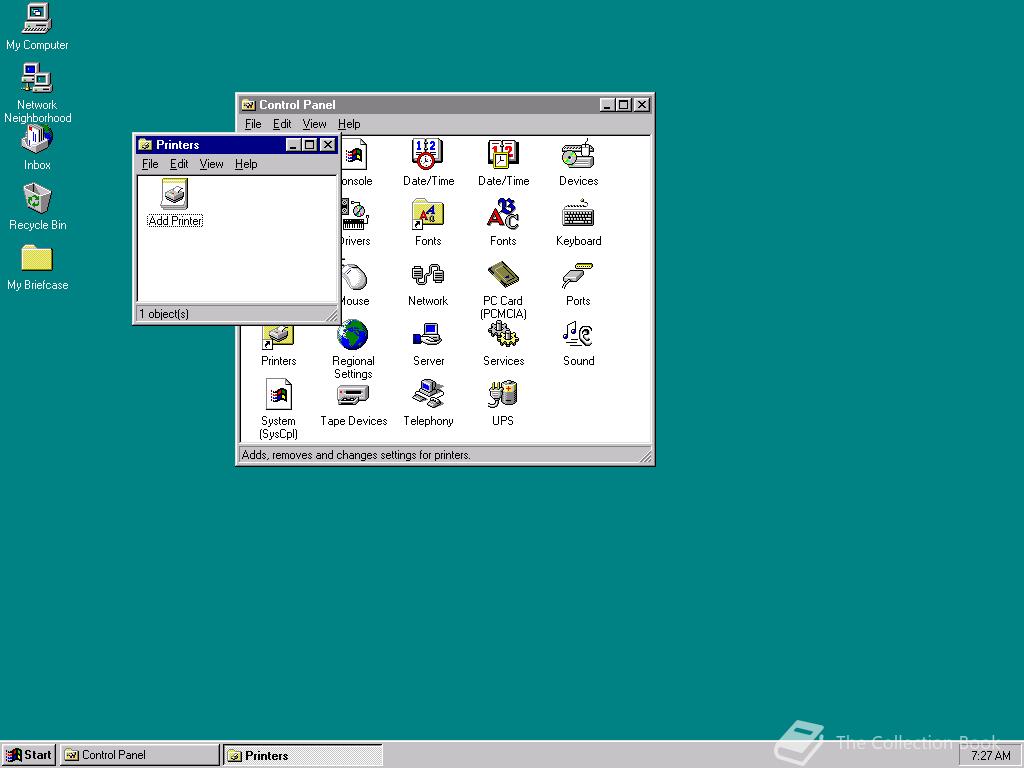
Task: Click the Printers window system menu icon
Action: (x=145, y=144)
